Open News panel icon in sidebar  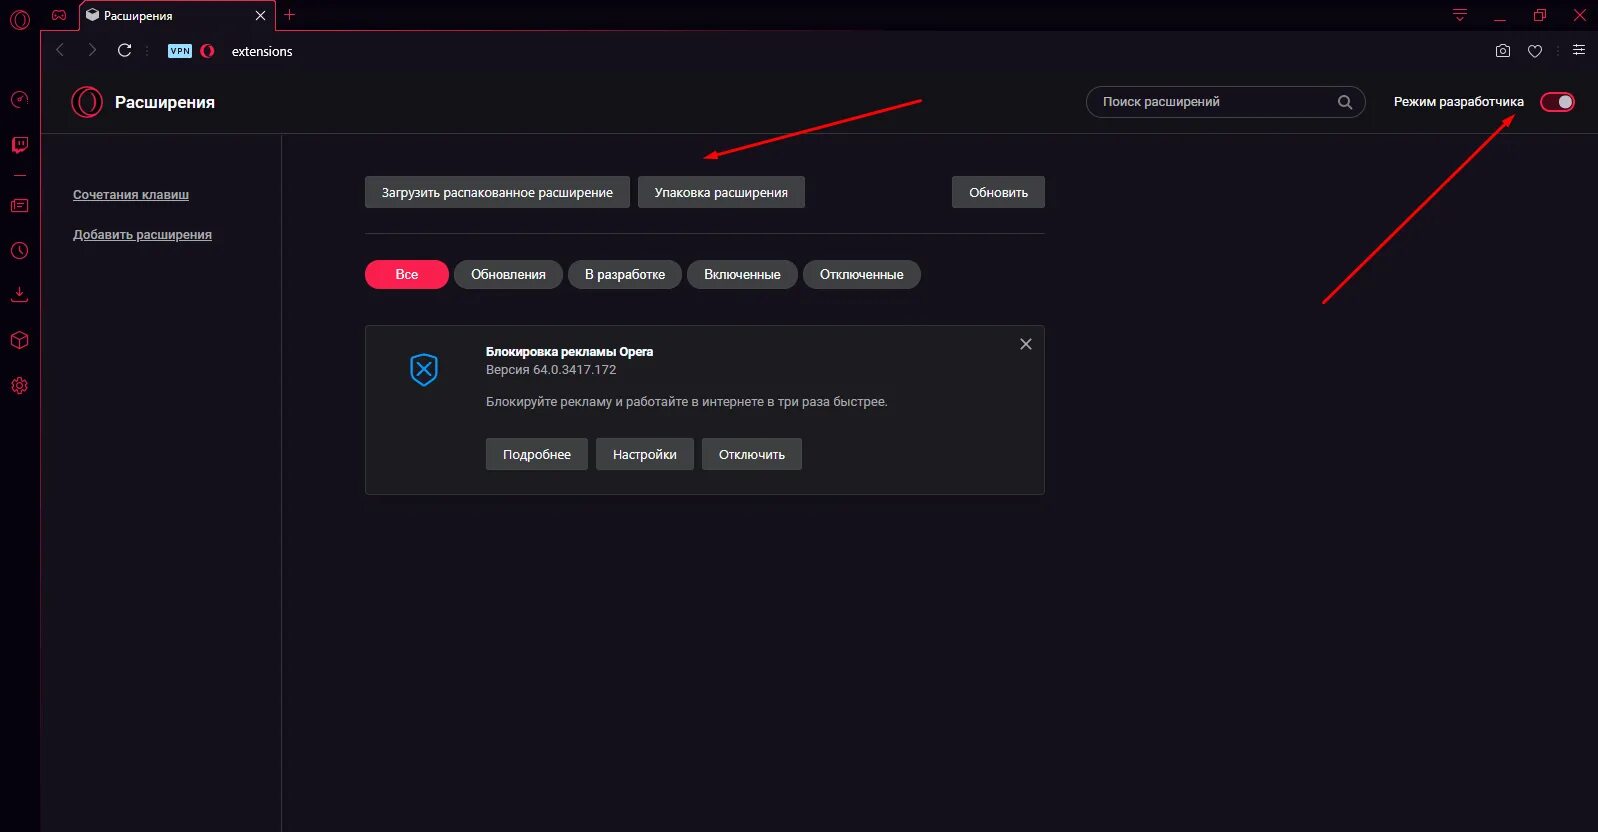pos(19,205)
